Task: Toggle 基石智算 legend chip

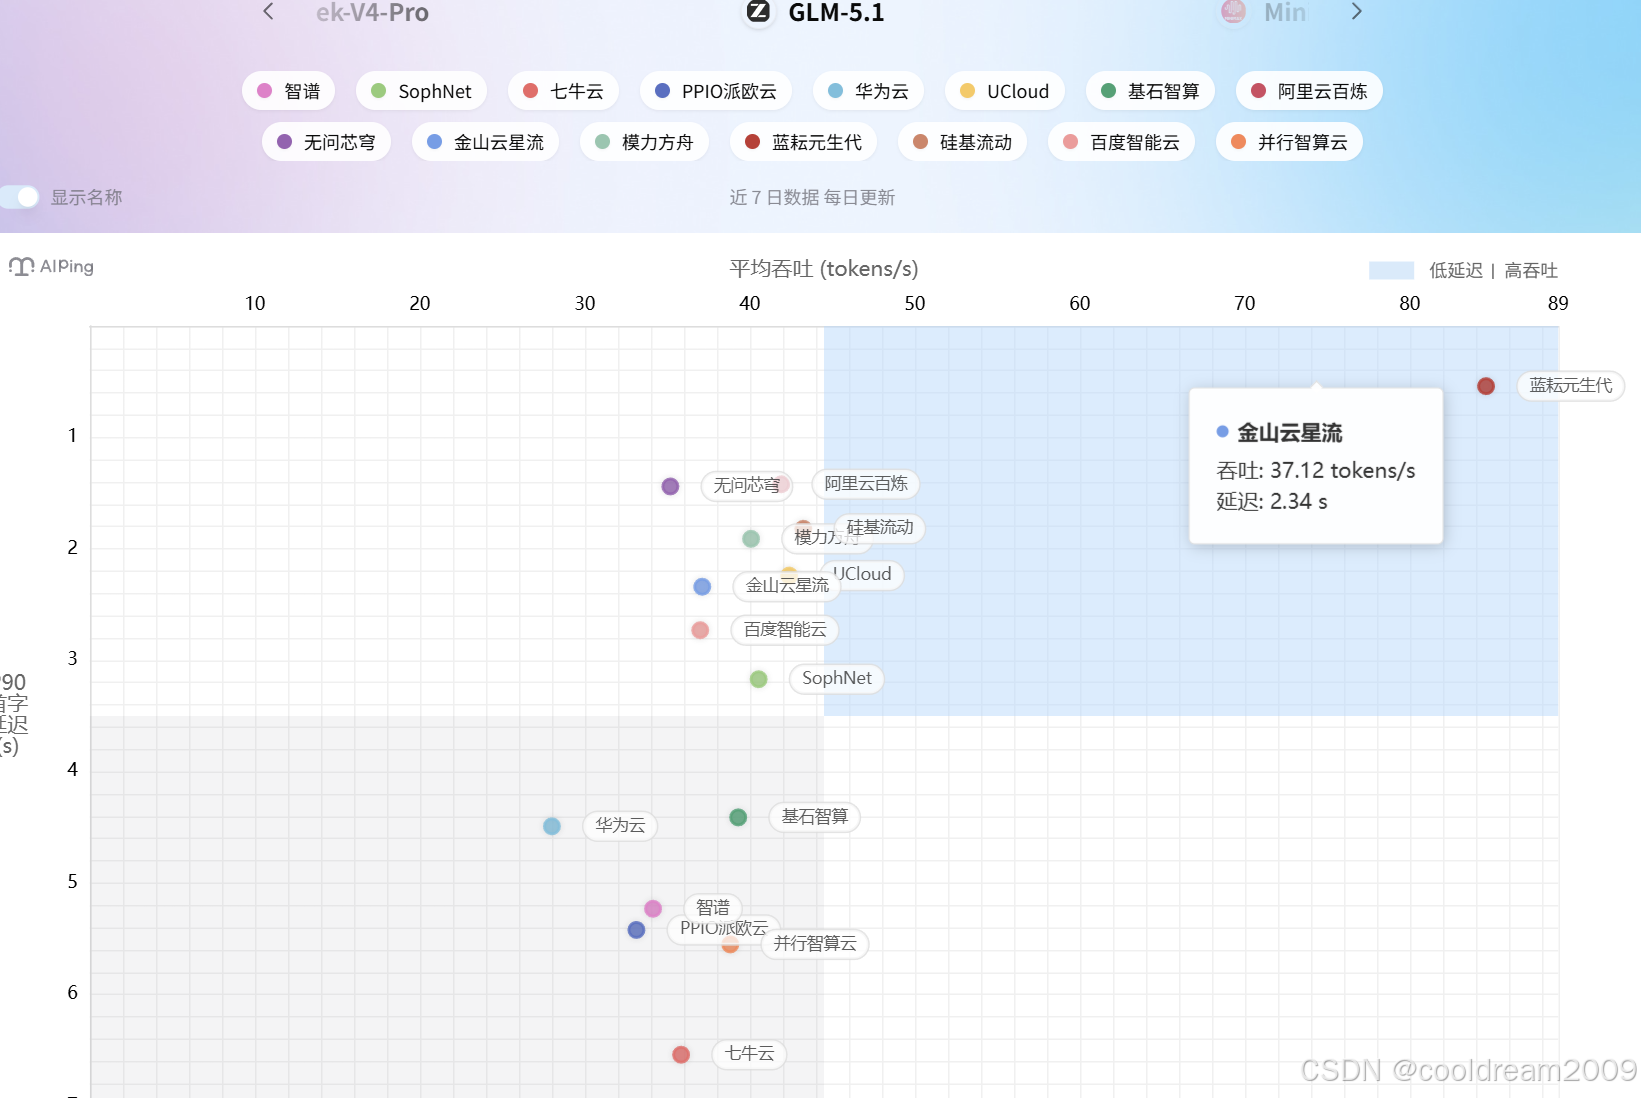Action: point(1150,91)
